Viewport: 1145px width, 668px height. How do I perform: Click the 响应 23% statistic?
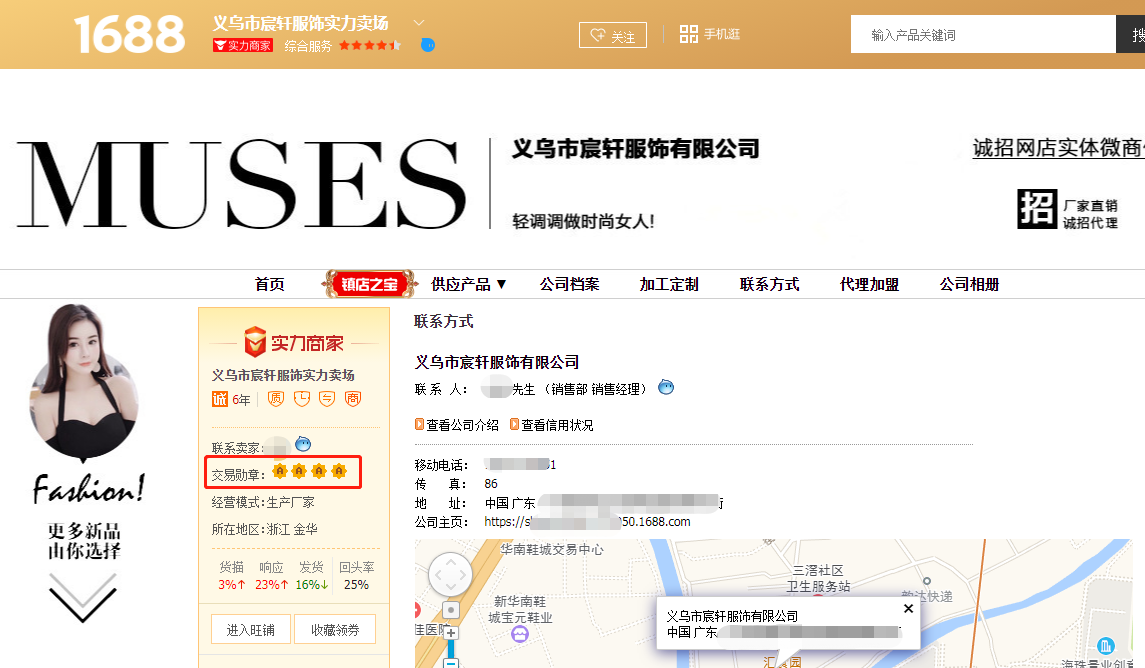tap(272, 576)
